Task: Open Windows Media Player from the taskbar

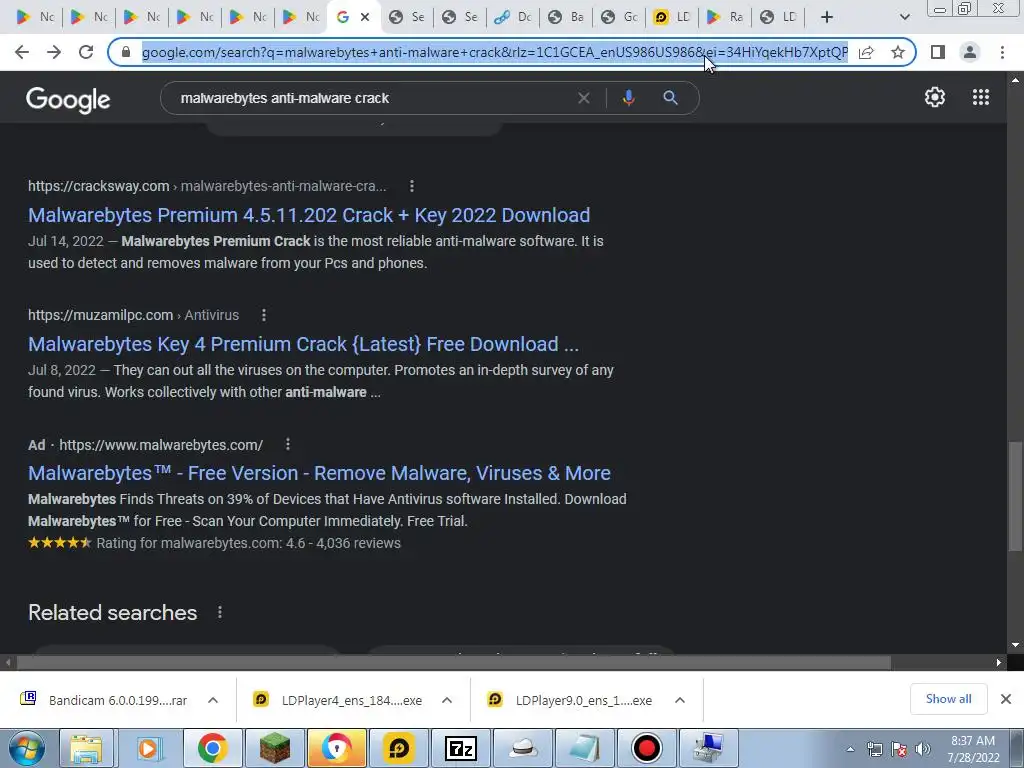Action: (148, 748)
